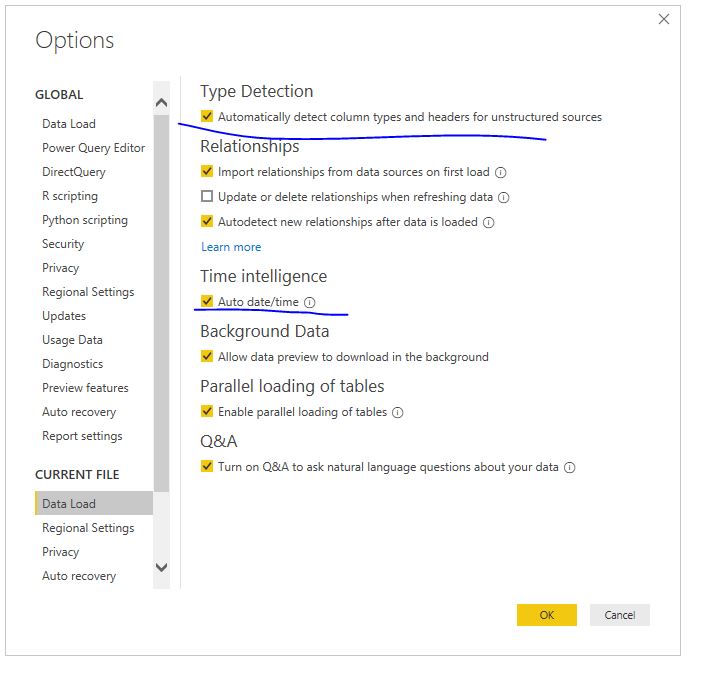
Task: Open Current File Regional Settings
Action: [88, 528]
